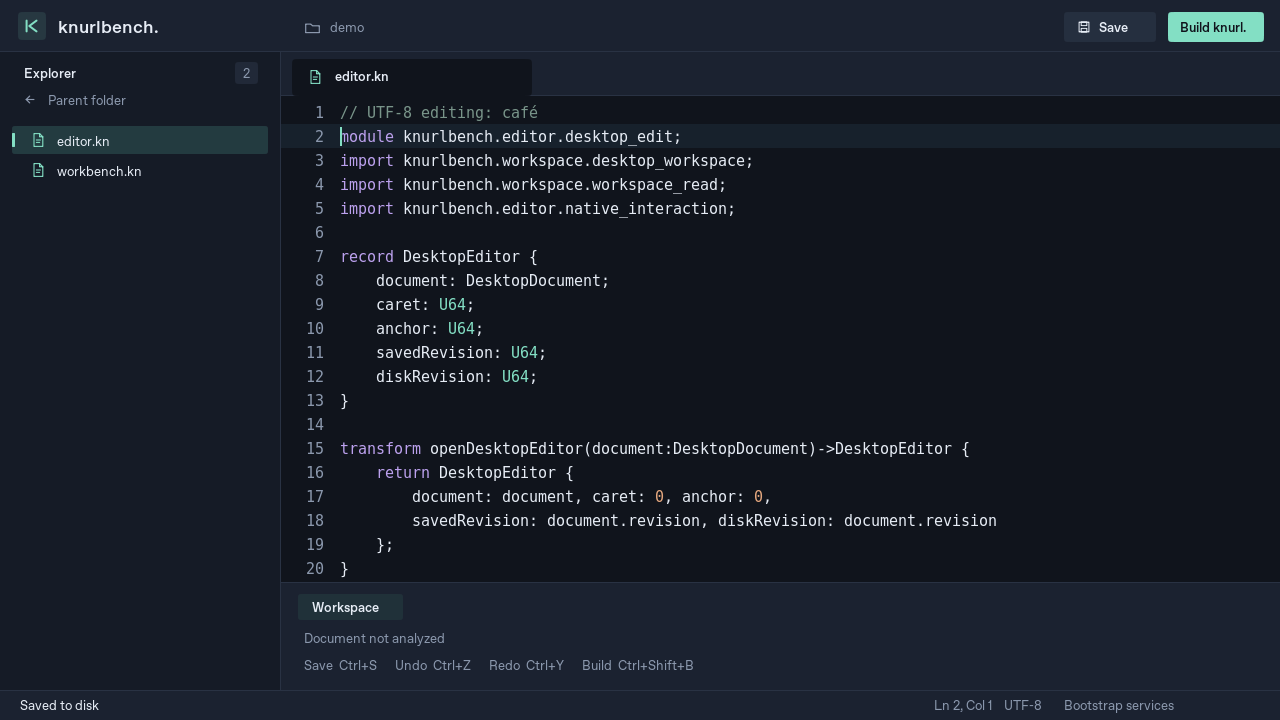The image size is (1280, 720).
Task: Click the return DesktopEditor line
Action: tap(475, 473)
